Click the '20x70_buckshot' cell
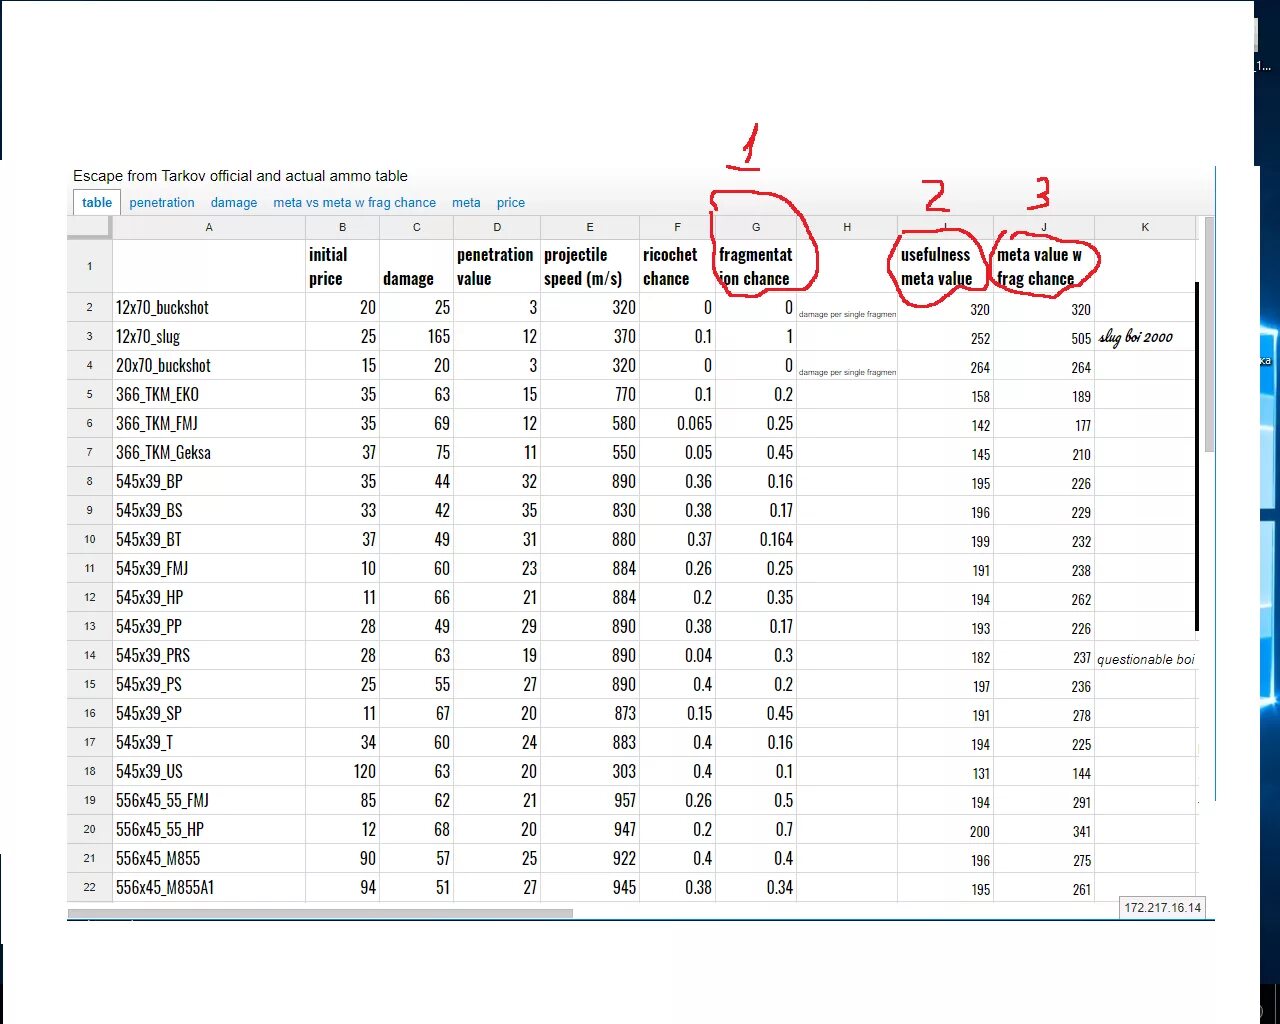This screenshot has width=1280, height=1024. point(209,365)
